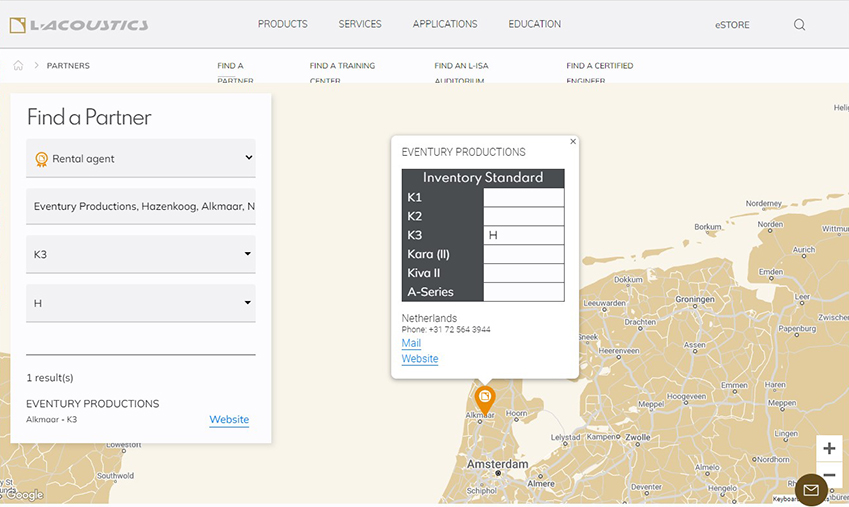Open Website link in results list
The width and height of the screenshot is (849, 507).
point(229,420)
